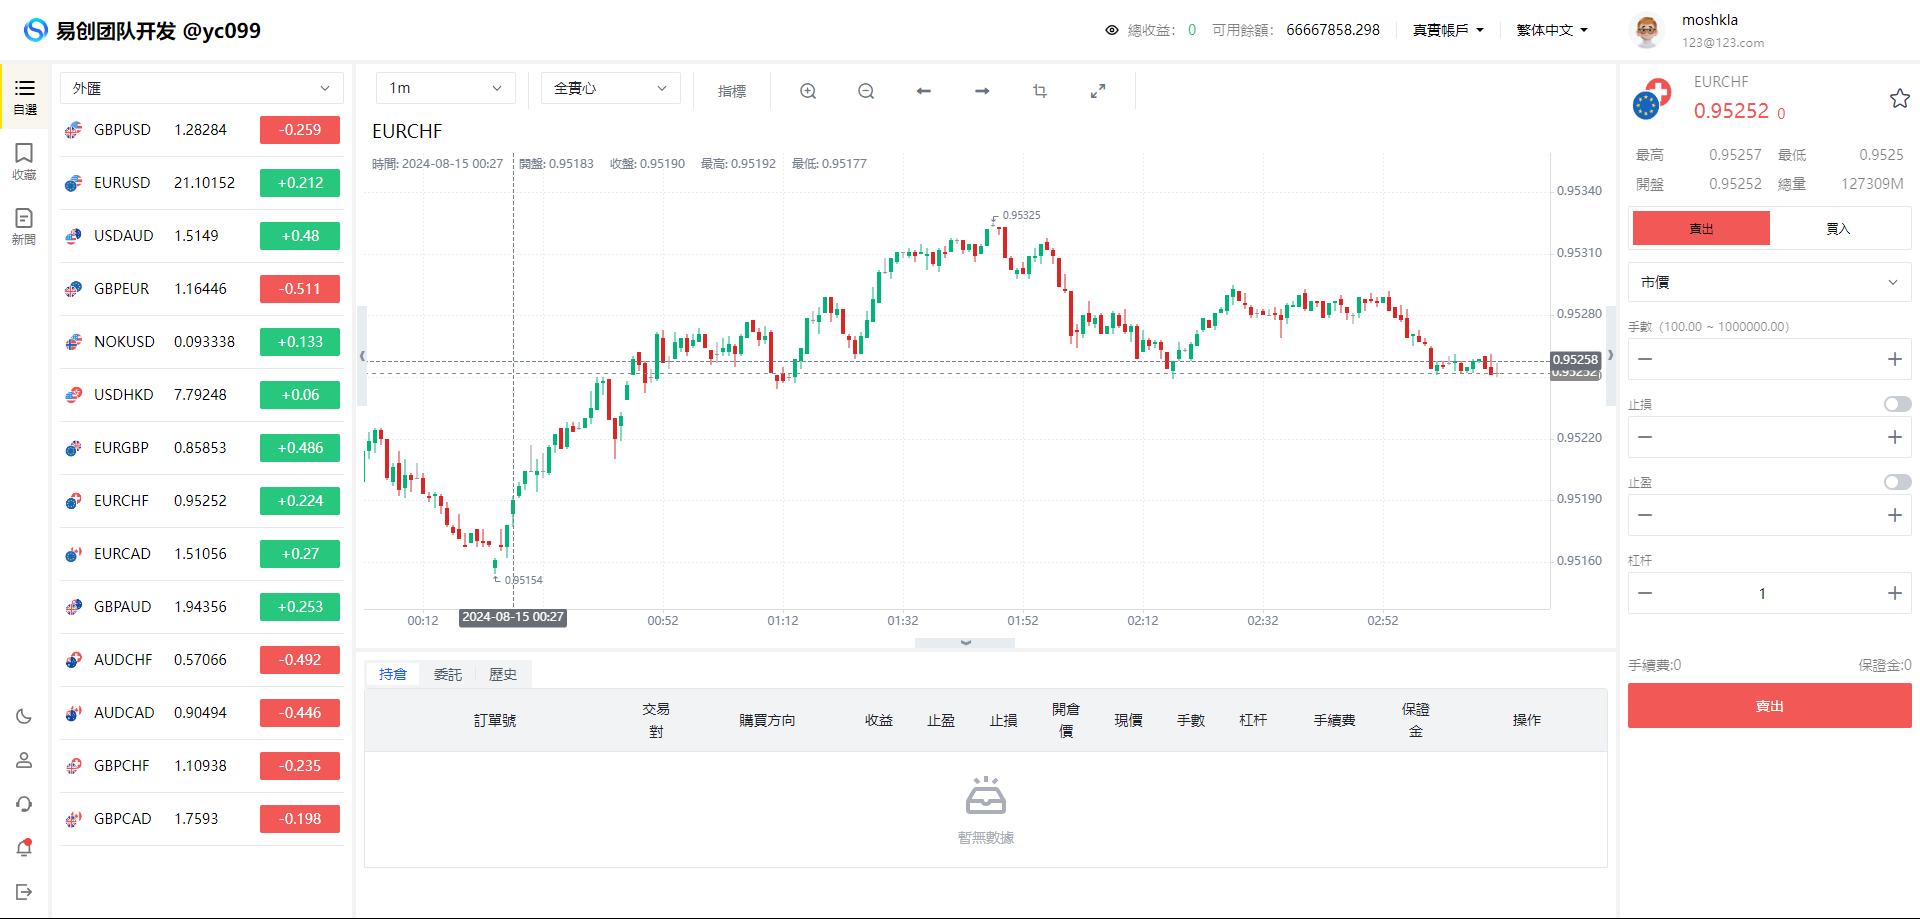Toggle total profit visibility eye icon
The image size is (1920, 919).
click(x=1111, y=30)
